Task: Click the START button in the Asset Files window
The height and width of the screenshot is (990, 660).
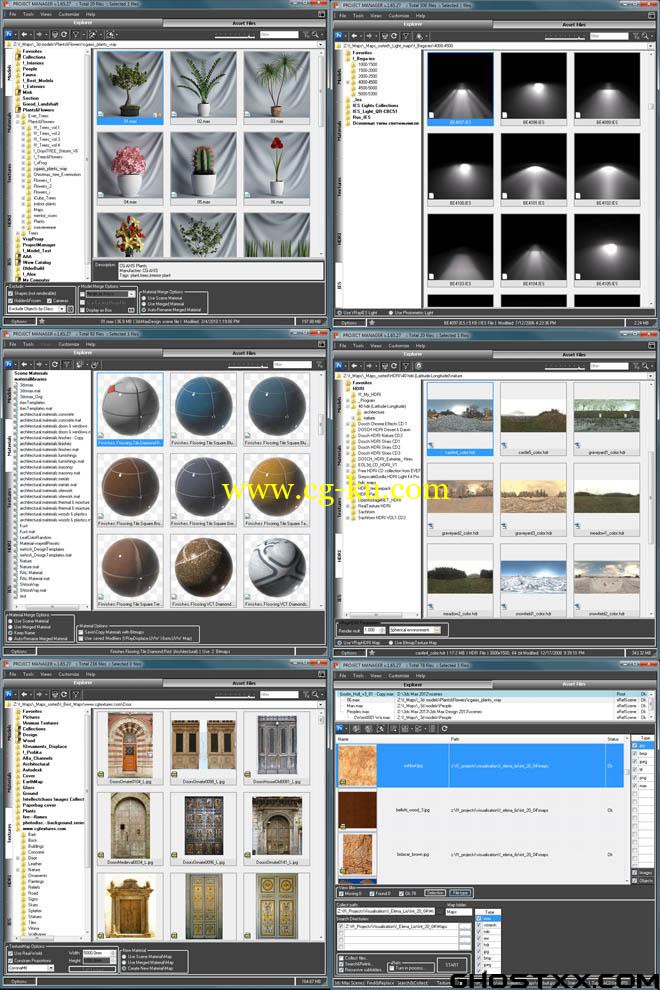Action: click(x=452, y=965)
